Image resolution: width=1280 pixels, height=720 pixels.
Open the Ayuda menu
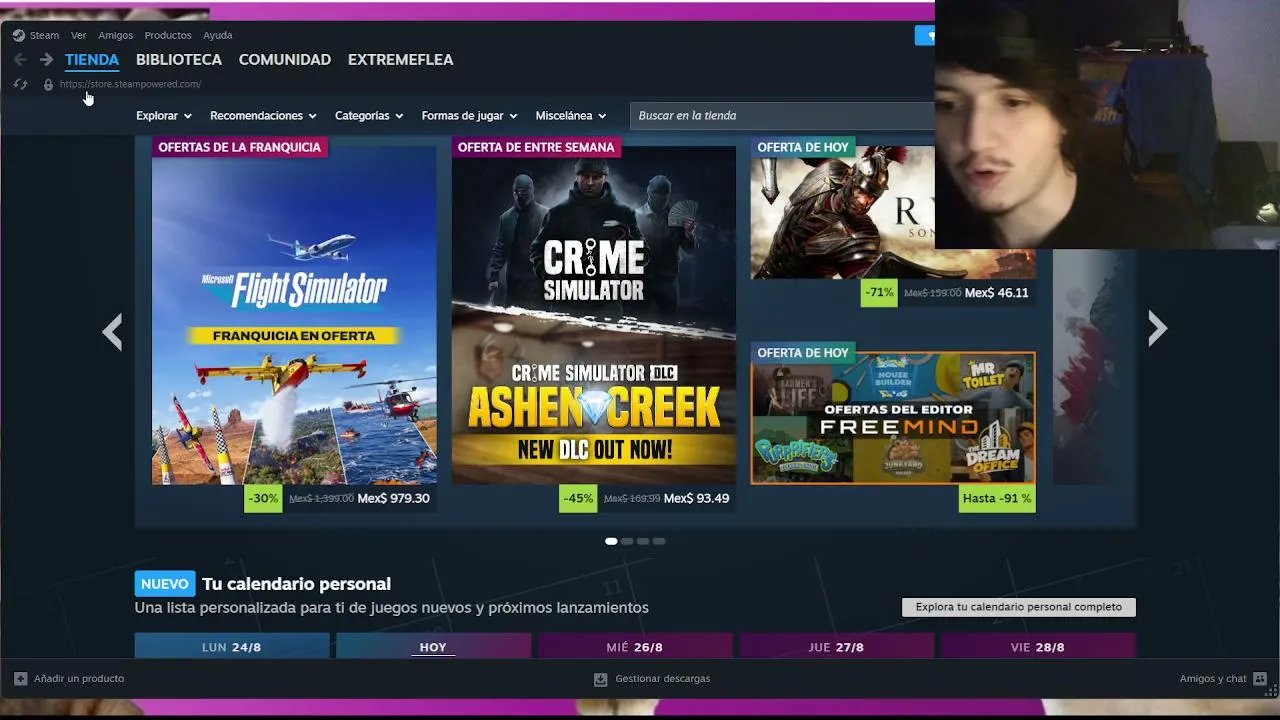pos(217,35)
